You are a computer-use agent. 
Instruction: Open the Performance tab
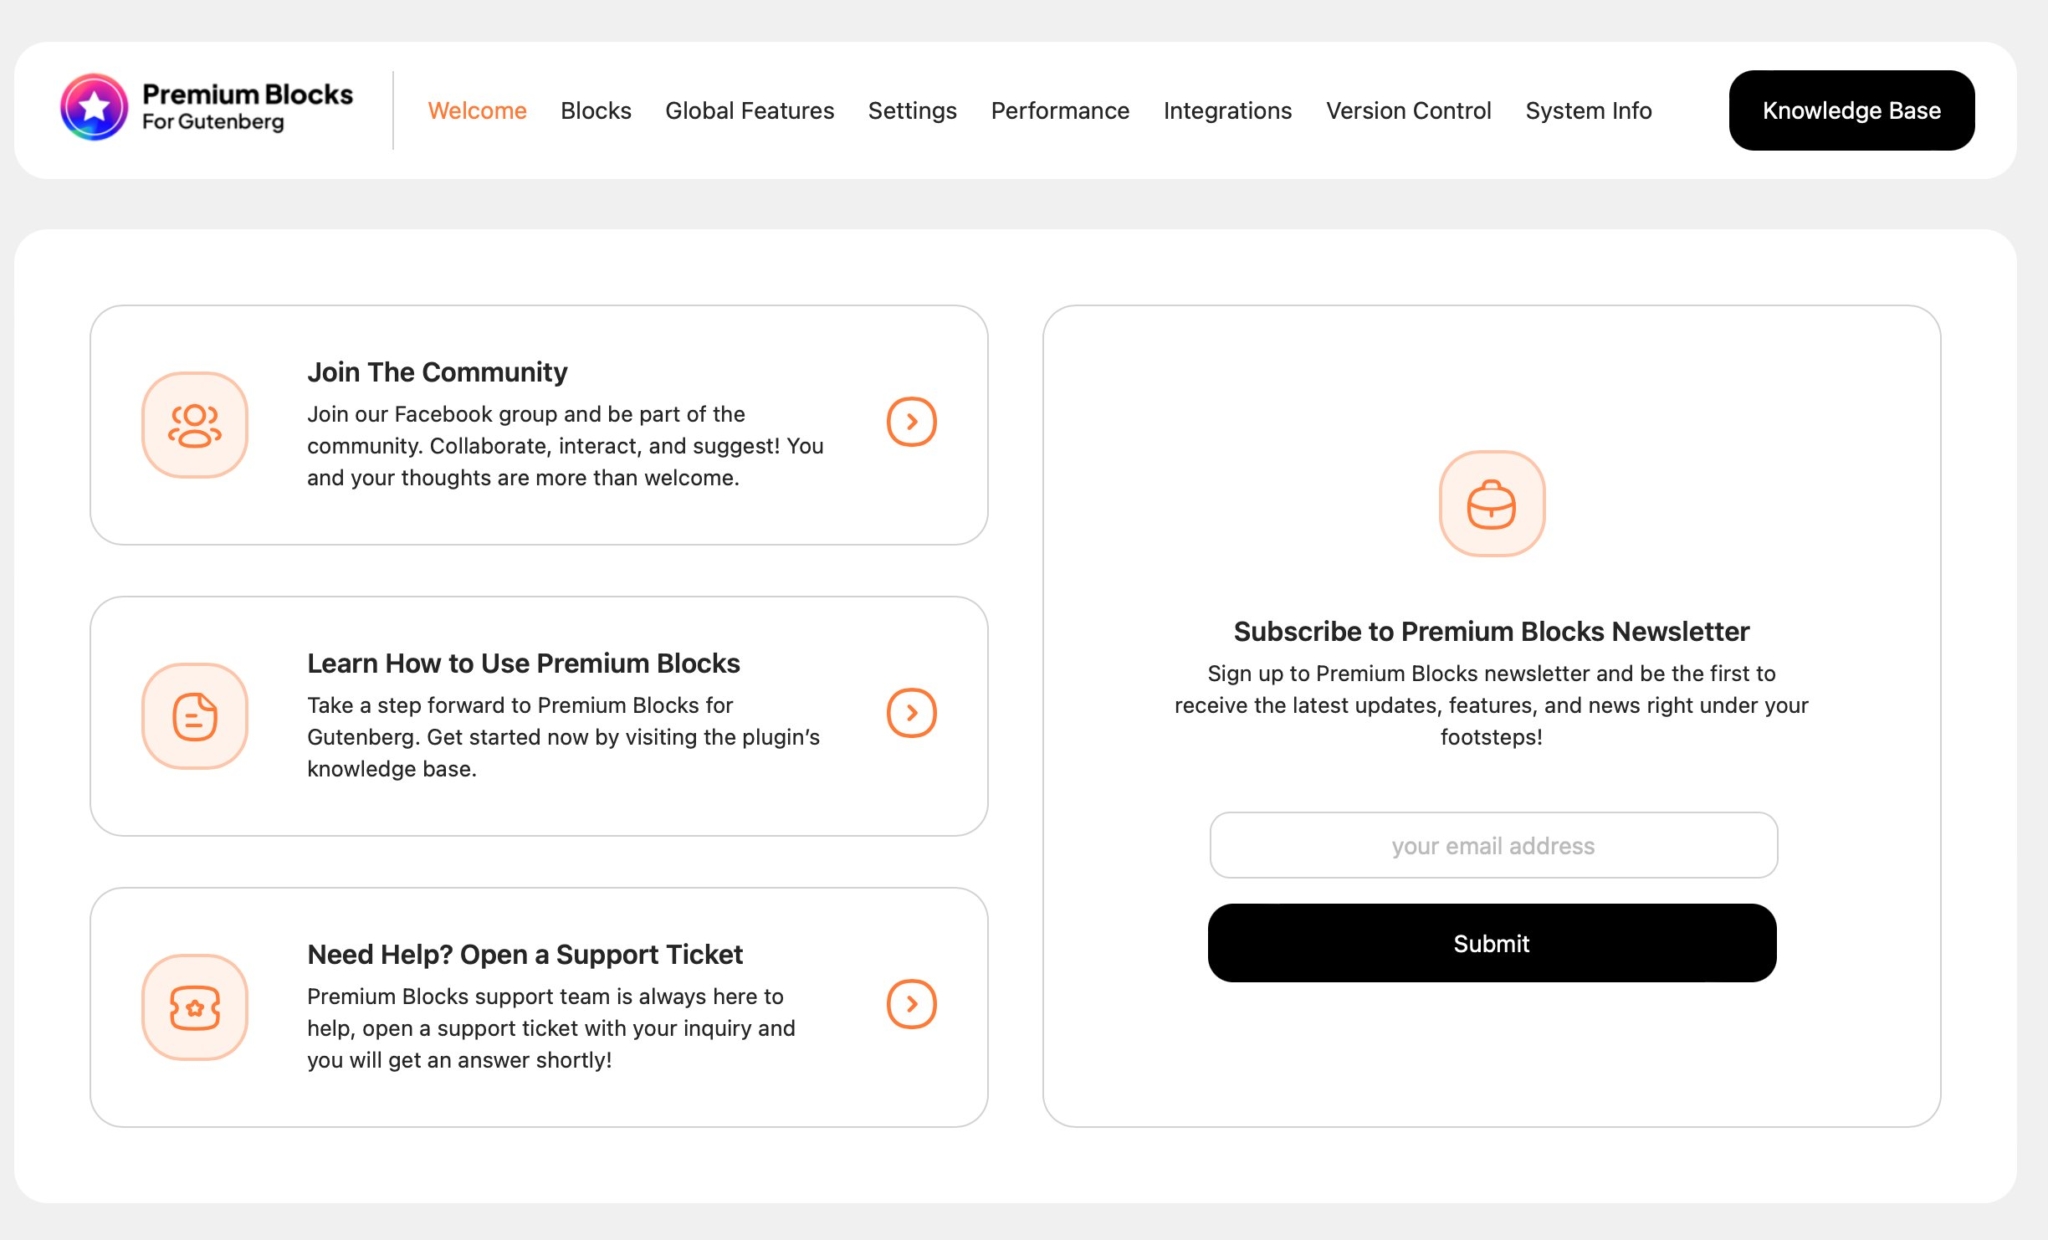[1060, 111]
